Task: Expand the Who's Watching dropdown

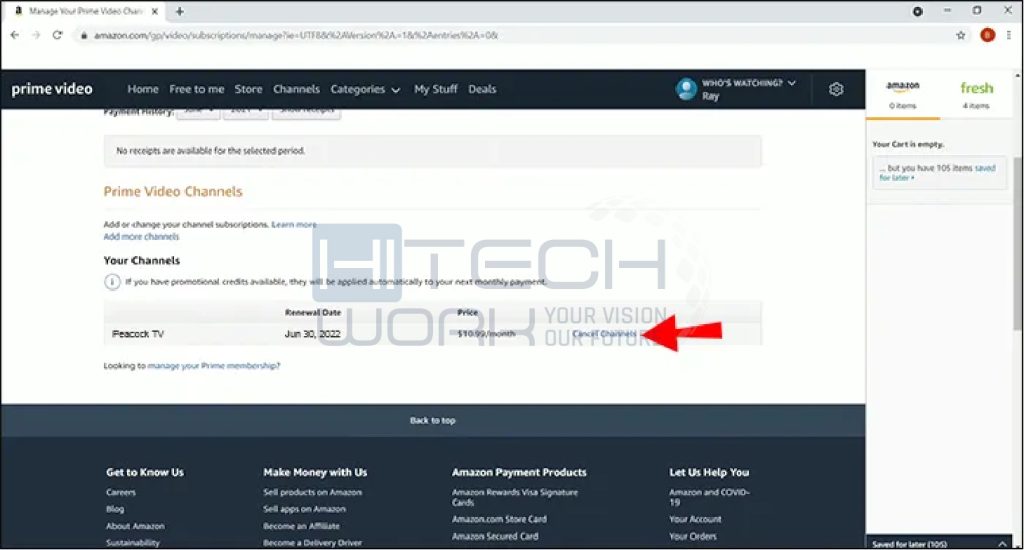Action: (x=748, y=83)
